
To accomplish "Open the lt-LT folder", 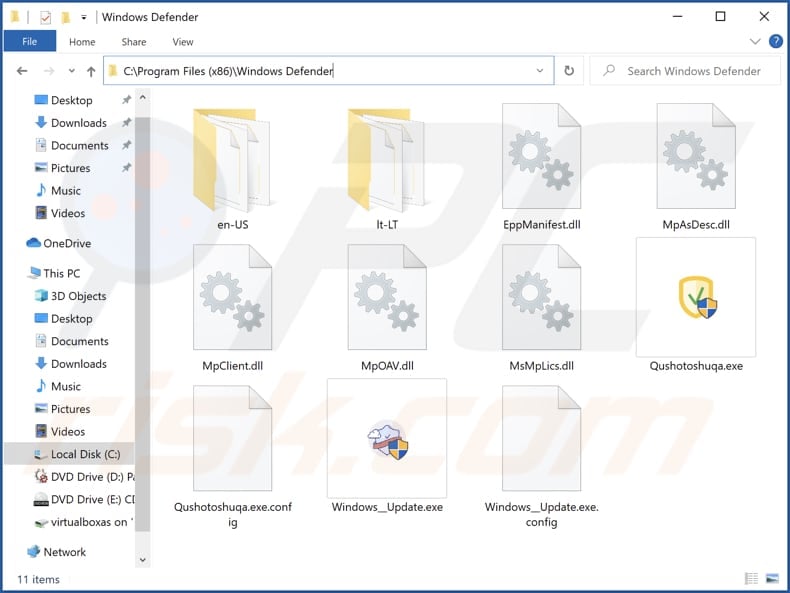I will pyautogui.click(x=387, y=166).
